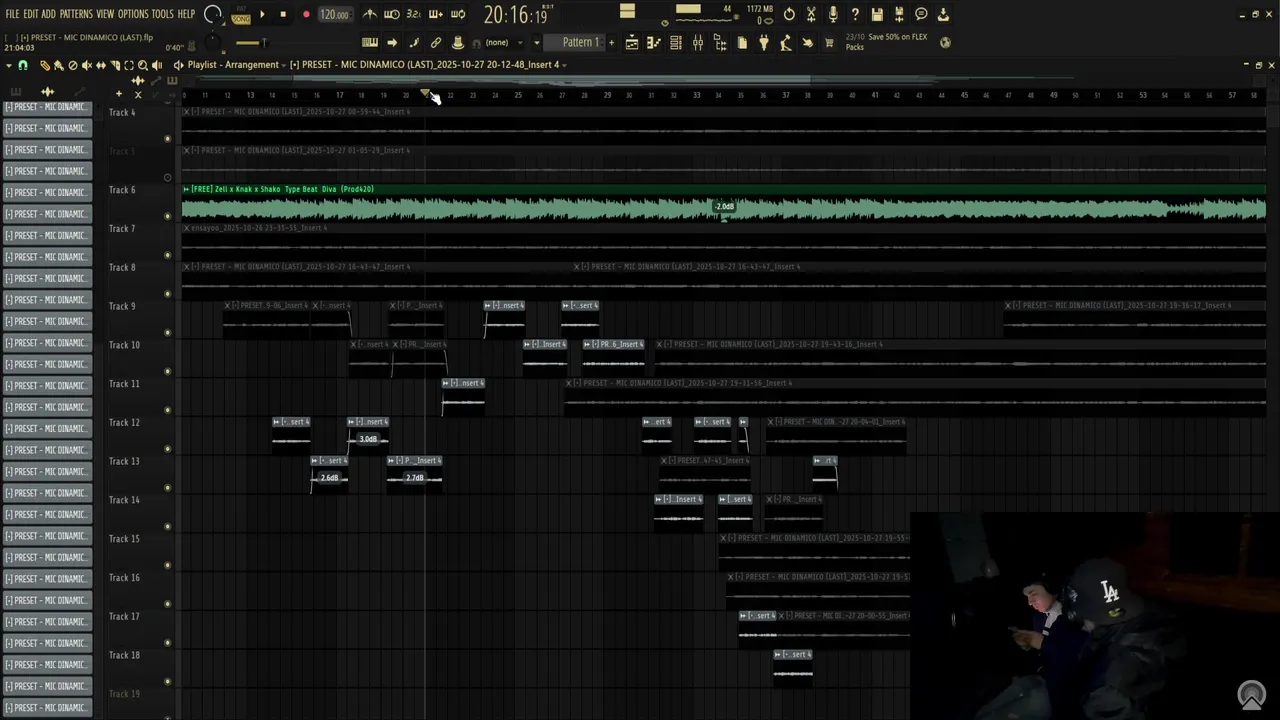Toggle the metronome icon
Screen dimensions: 1280x720
click(x=370, y=15)
